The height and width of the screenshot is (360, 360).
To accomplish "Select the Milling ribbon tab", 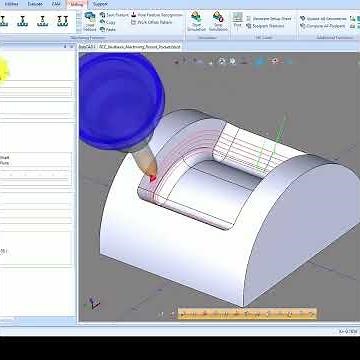I will pos(77,4).
